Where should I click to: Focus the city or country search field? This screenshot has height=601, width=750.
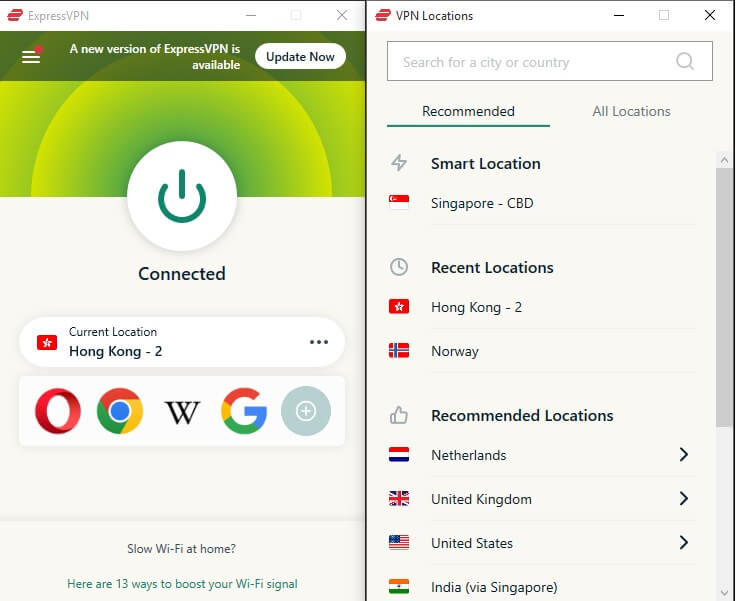tap(550, 61)
